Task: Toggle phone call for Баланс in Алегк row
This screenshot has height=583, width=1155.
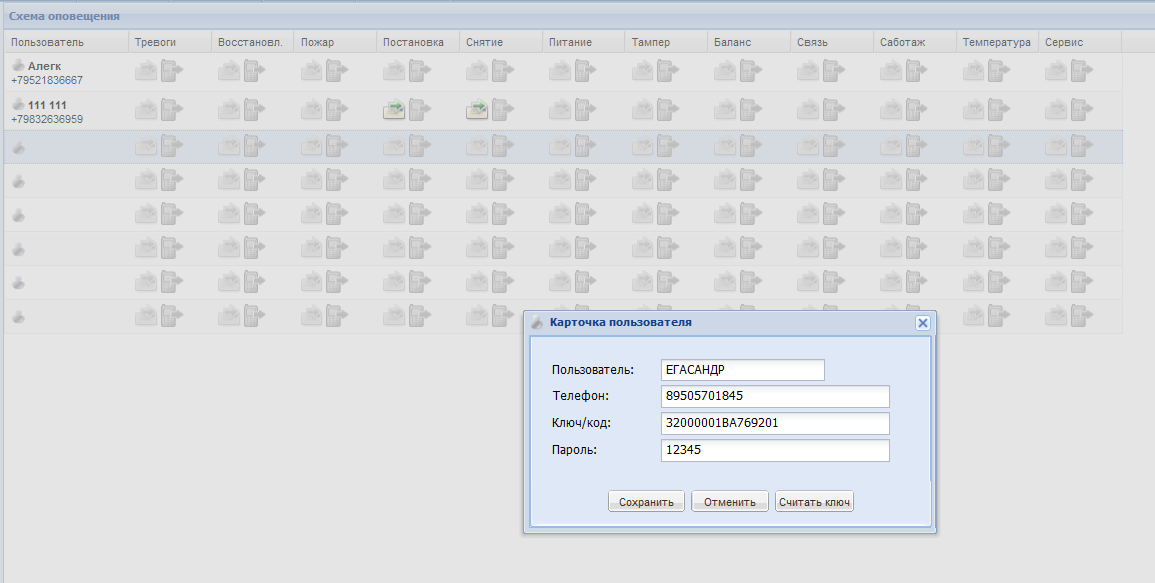Action: click(751, 71)
